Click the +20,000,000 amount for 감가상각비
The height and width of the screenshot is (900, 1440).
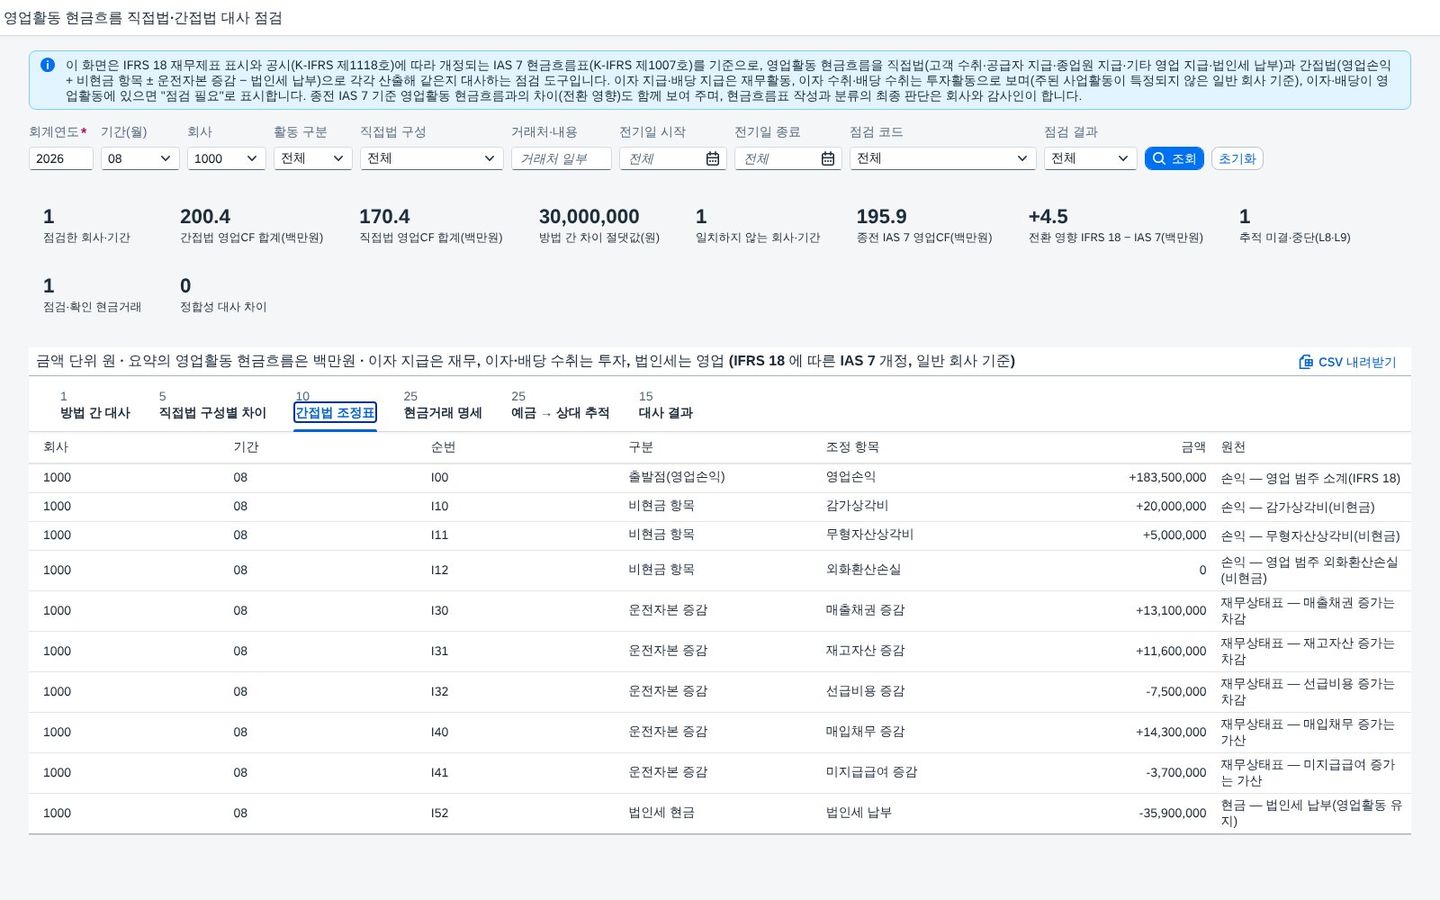(1171, 507)
